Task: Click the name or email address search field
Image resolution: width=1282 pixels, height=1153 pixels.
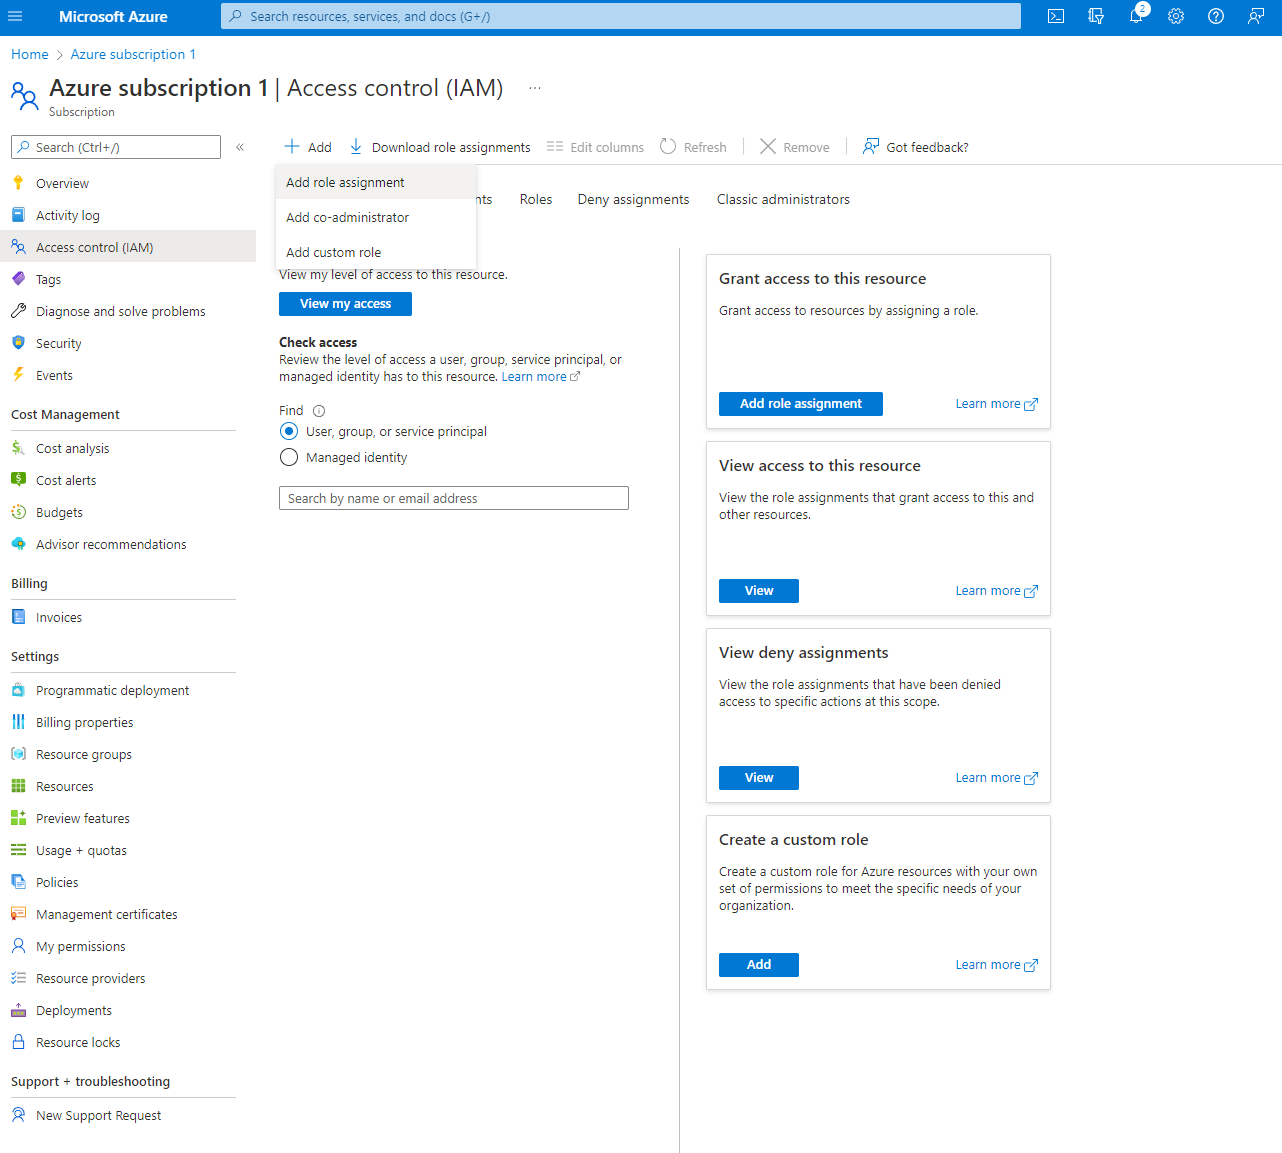Action: tap(453, 497)
